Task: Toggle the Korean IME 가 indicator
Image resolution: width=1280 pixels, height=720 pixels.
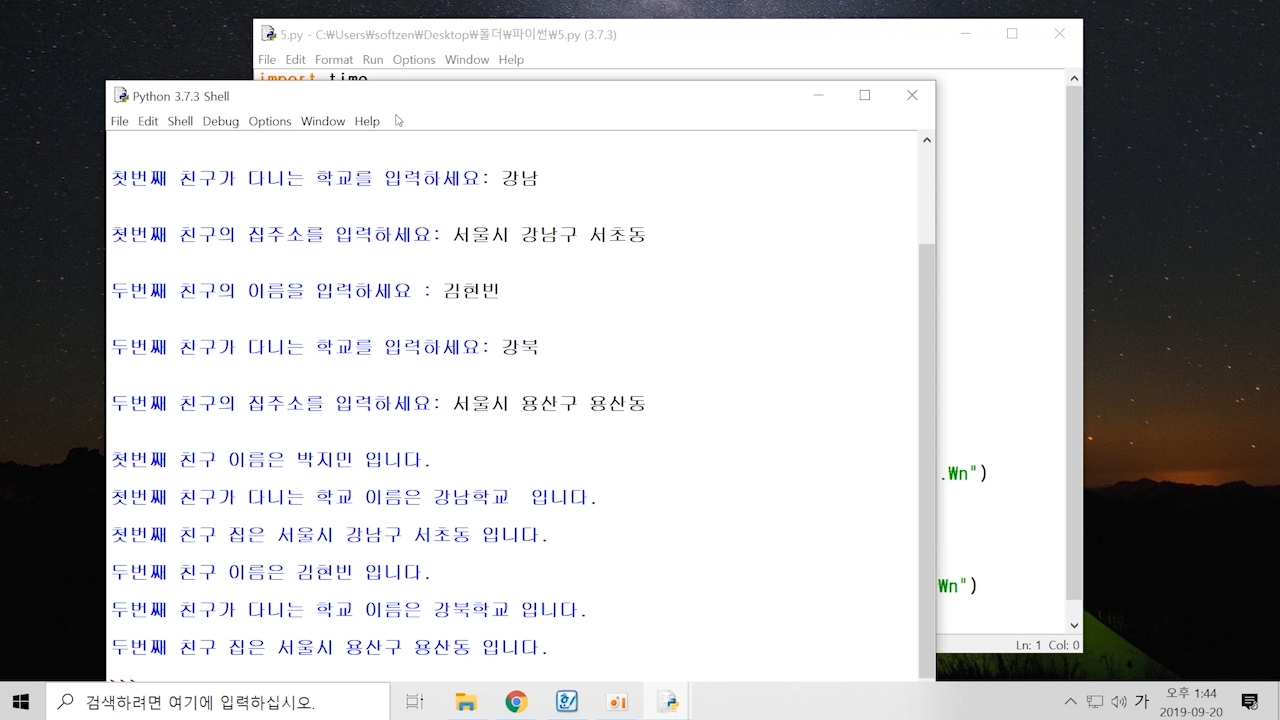Action: (1142, 702)
